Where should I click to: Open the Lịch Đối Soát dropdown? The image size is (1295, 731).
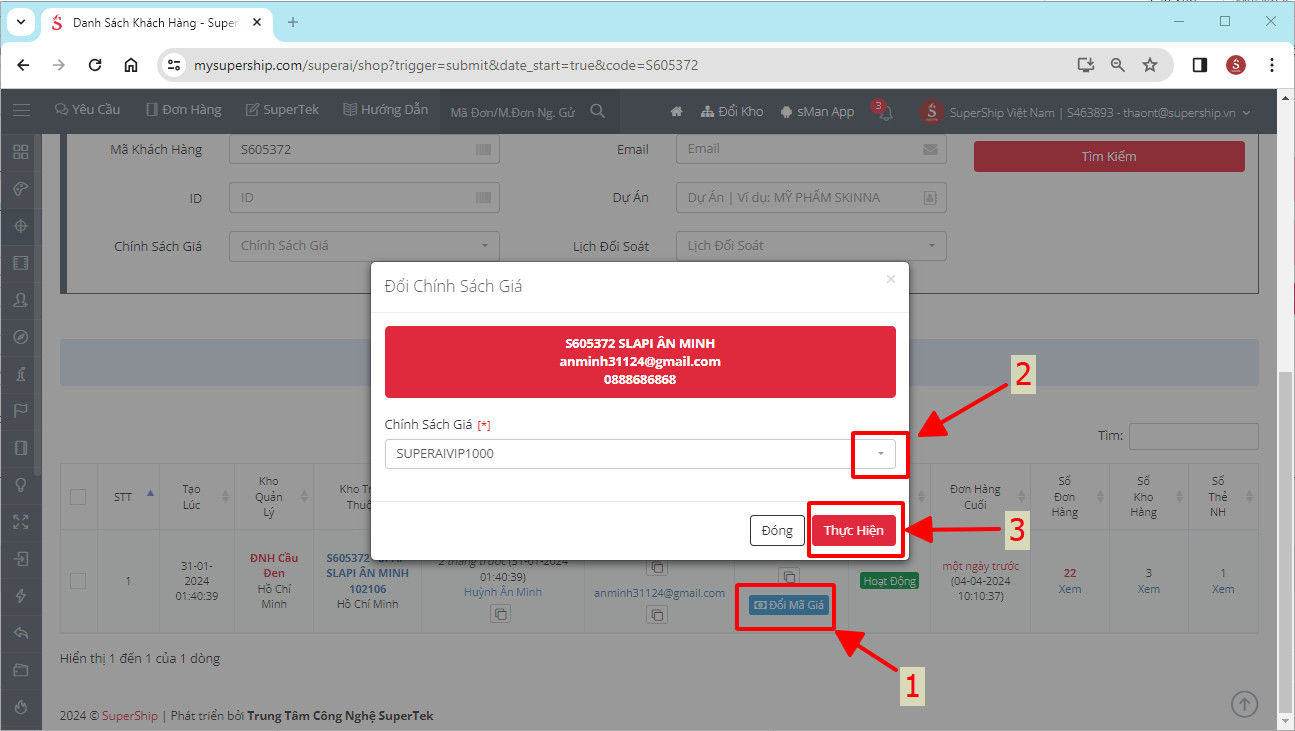click(x=811, y=246)
